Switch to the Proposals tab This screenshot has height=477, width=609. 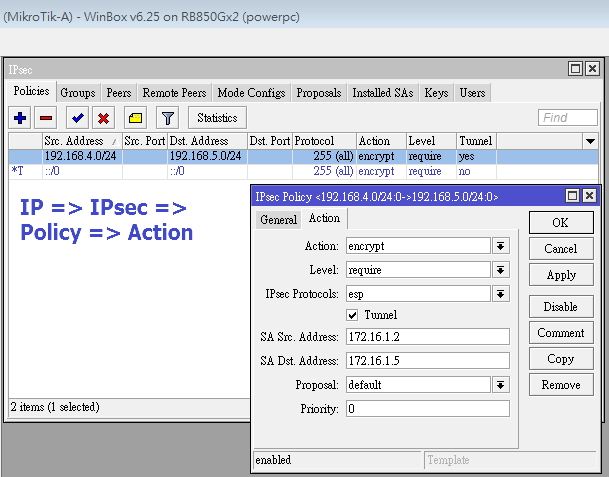[319, 93]
